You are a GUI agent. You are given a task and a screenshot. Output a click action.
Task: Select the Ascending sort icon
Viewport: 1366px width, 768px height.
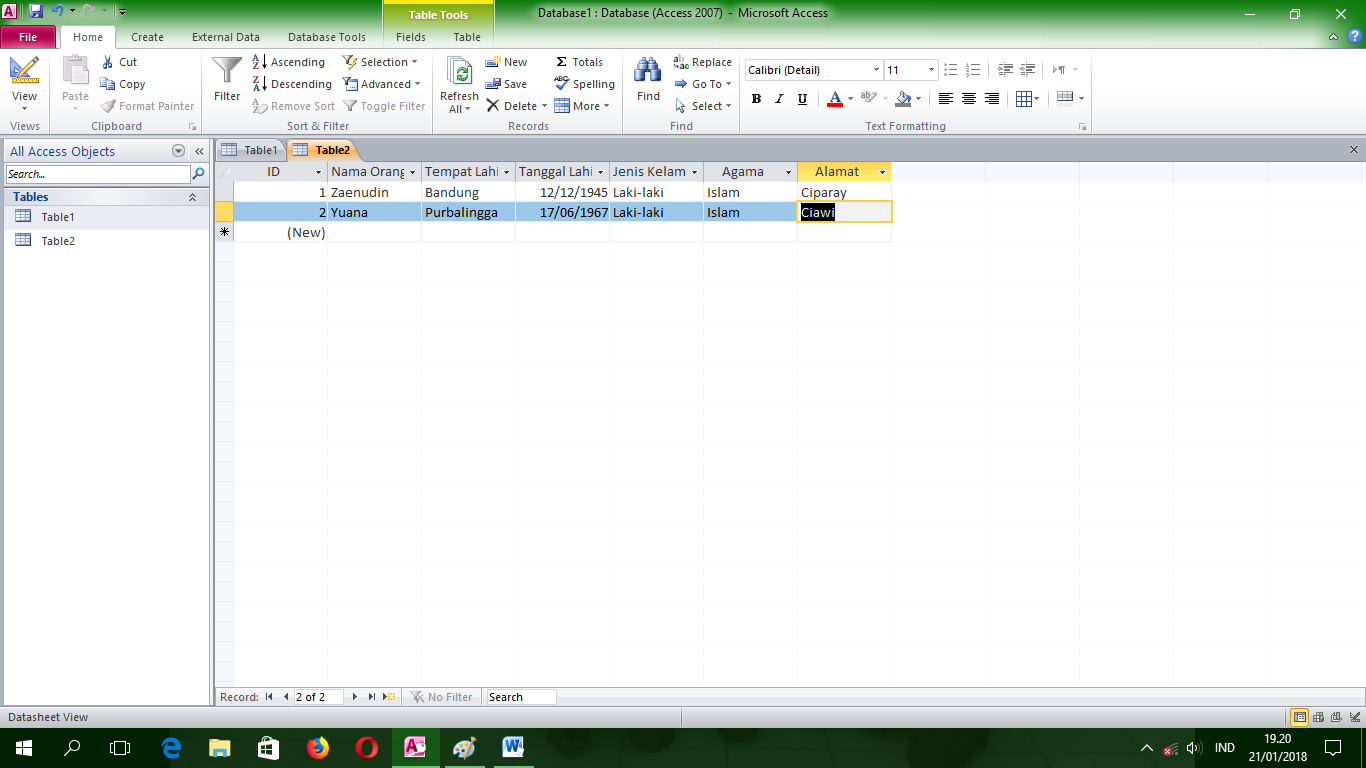262,61
